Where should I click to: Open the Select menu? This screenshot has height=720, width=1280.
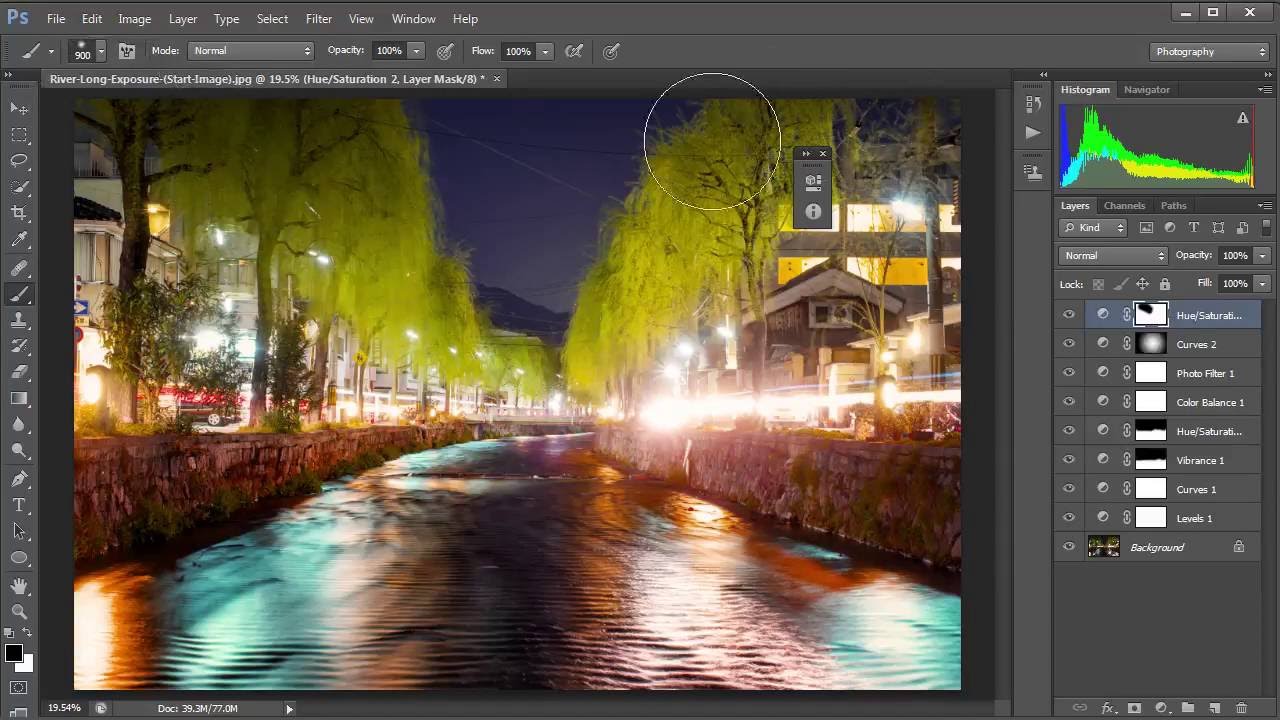272,18
